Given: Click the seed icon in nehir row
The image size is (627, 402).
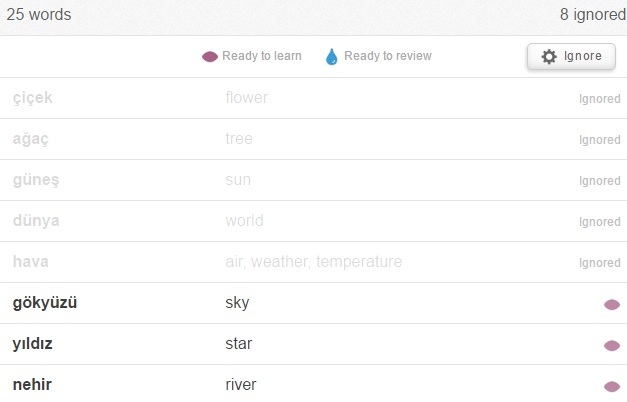Looking at the screenshot, I should 612,386.
